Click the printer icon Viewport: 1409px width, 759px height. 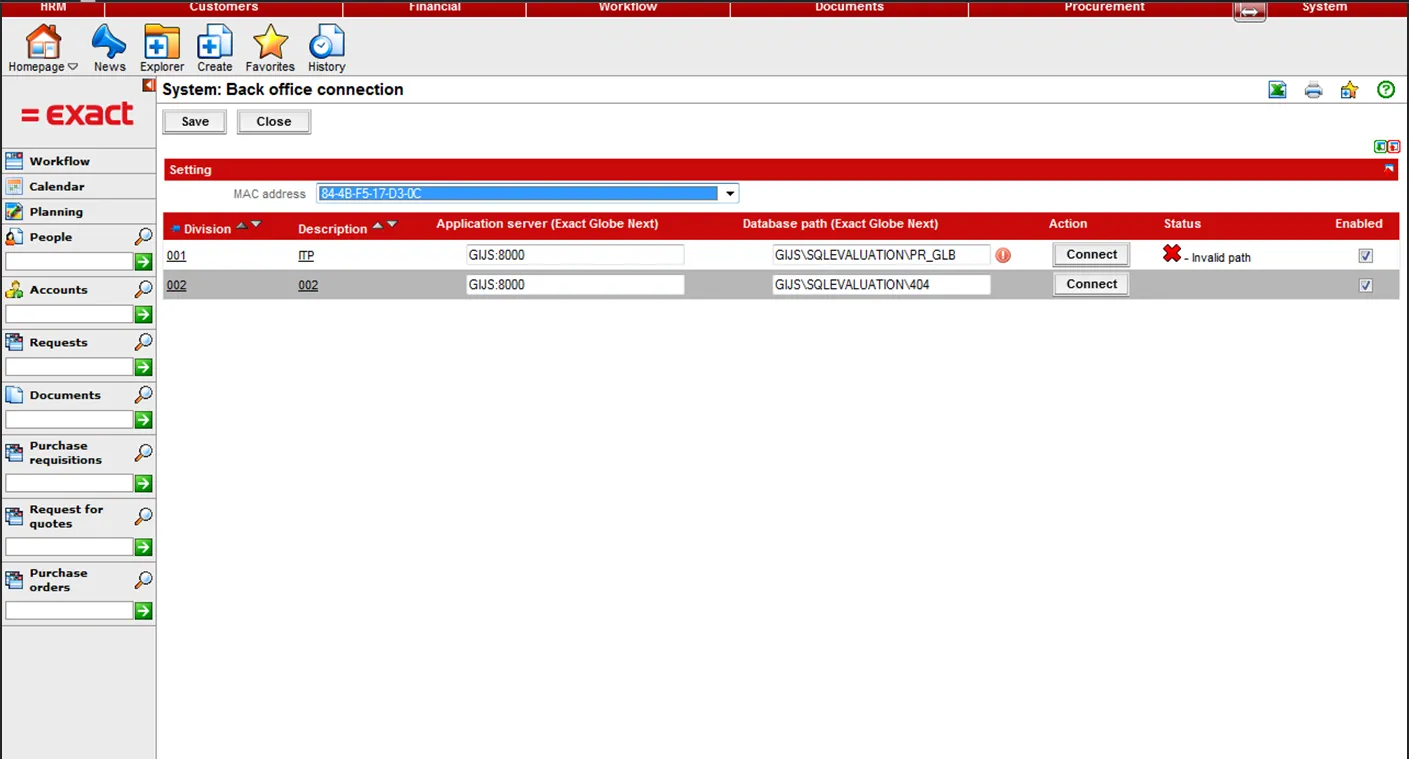(x=1313, y=91)
